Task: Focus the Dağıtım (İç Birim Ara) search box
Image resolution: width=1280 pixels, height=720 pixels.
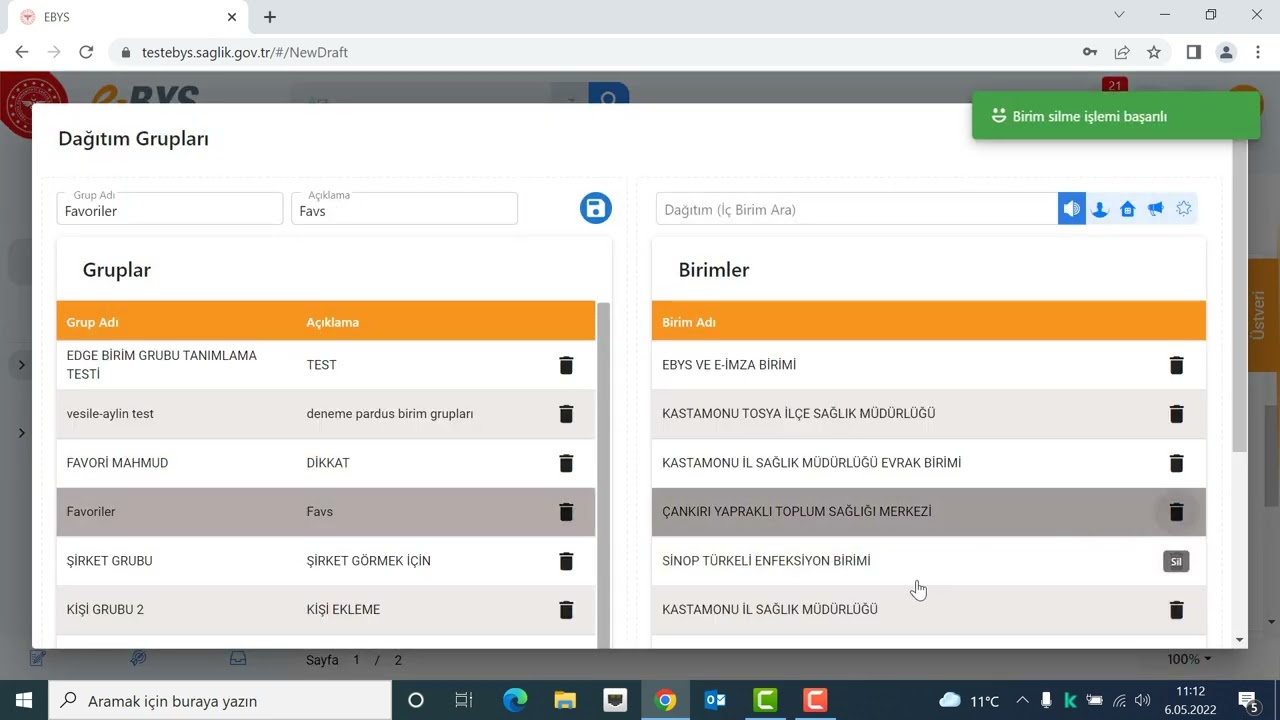Action: coord(857,209)
